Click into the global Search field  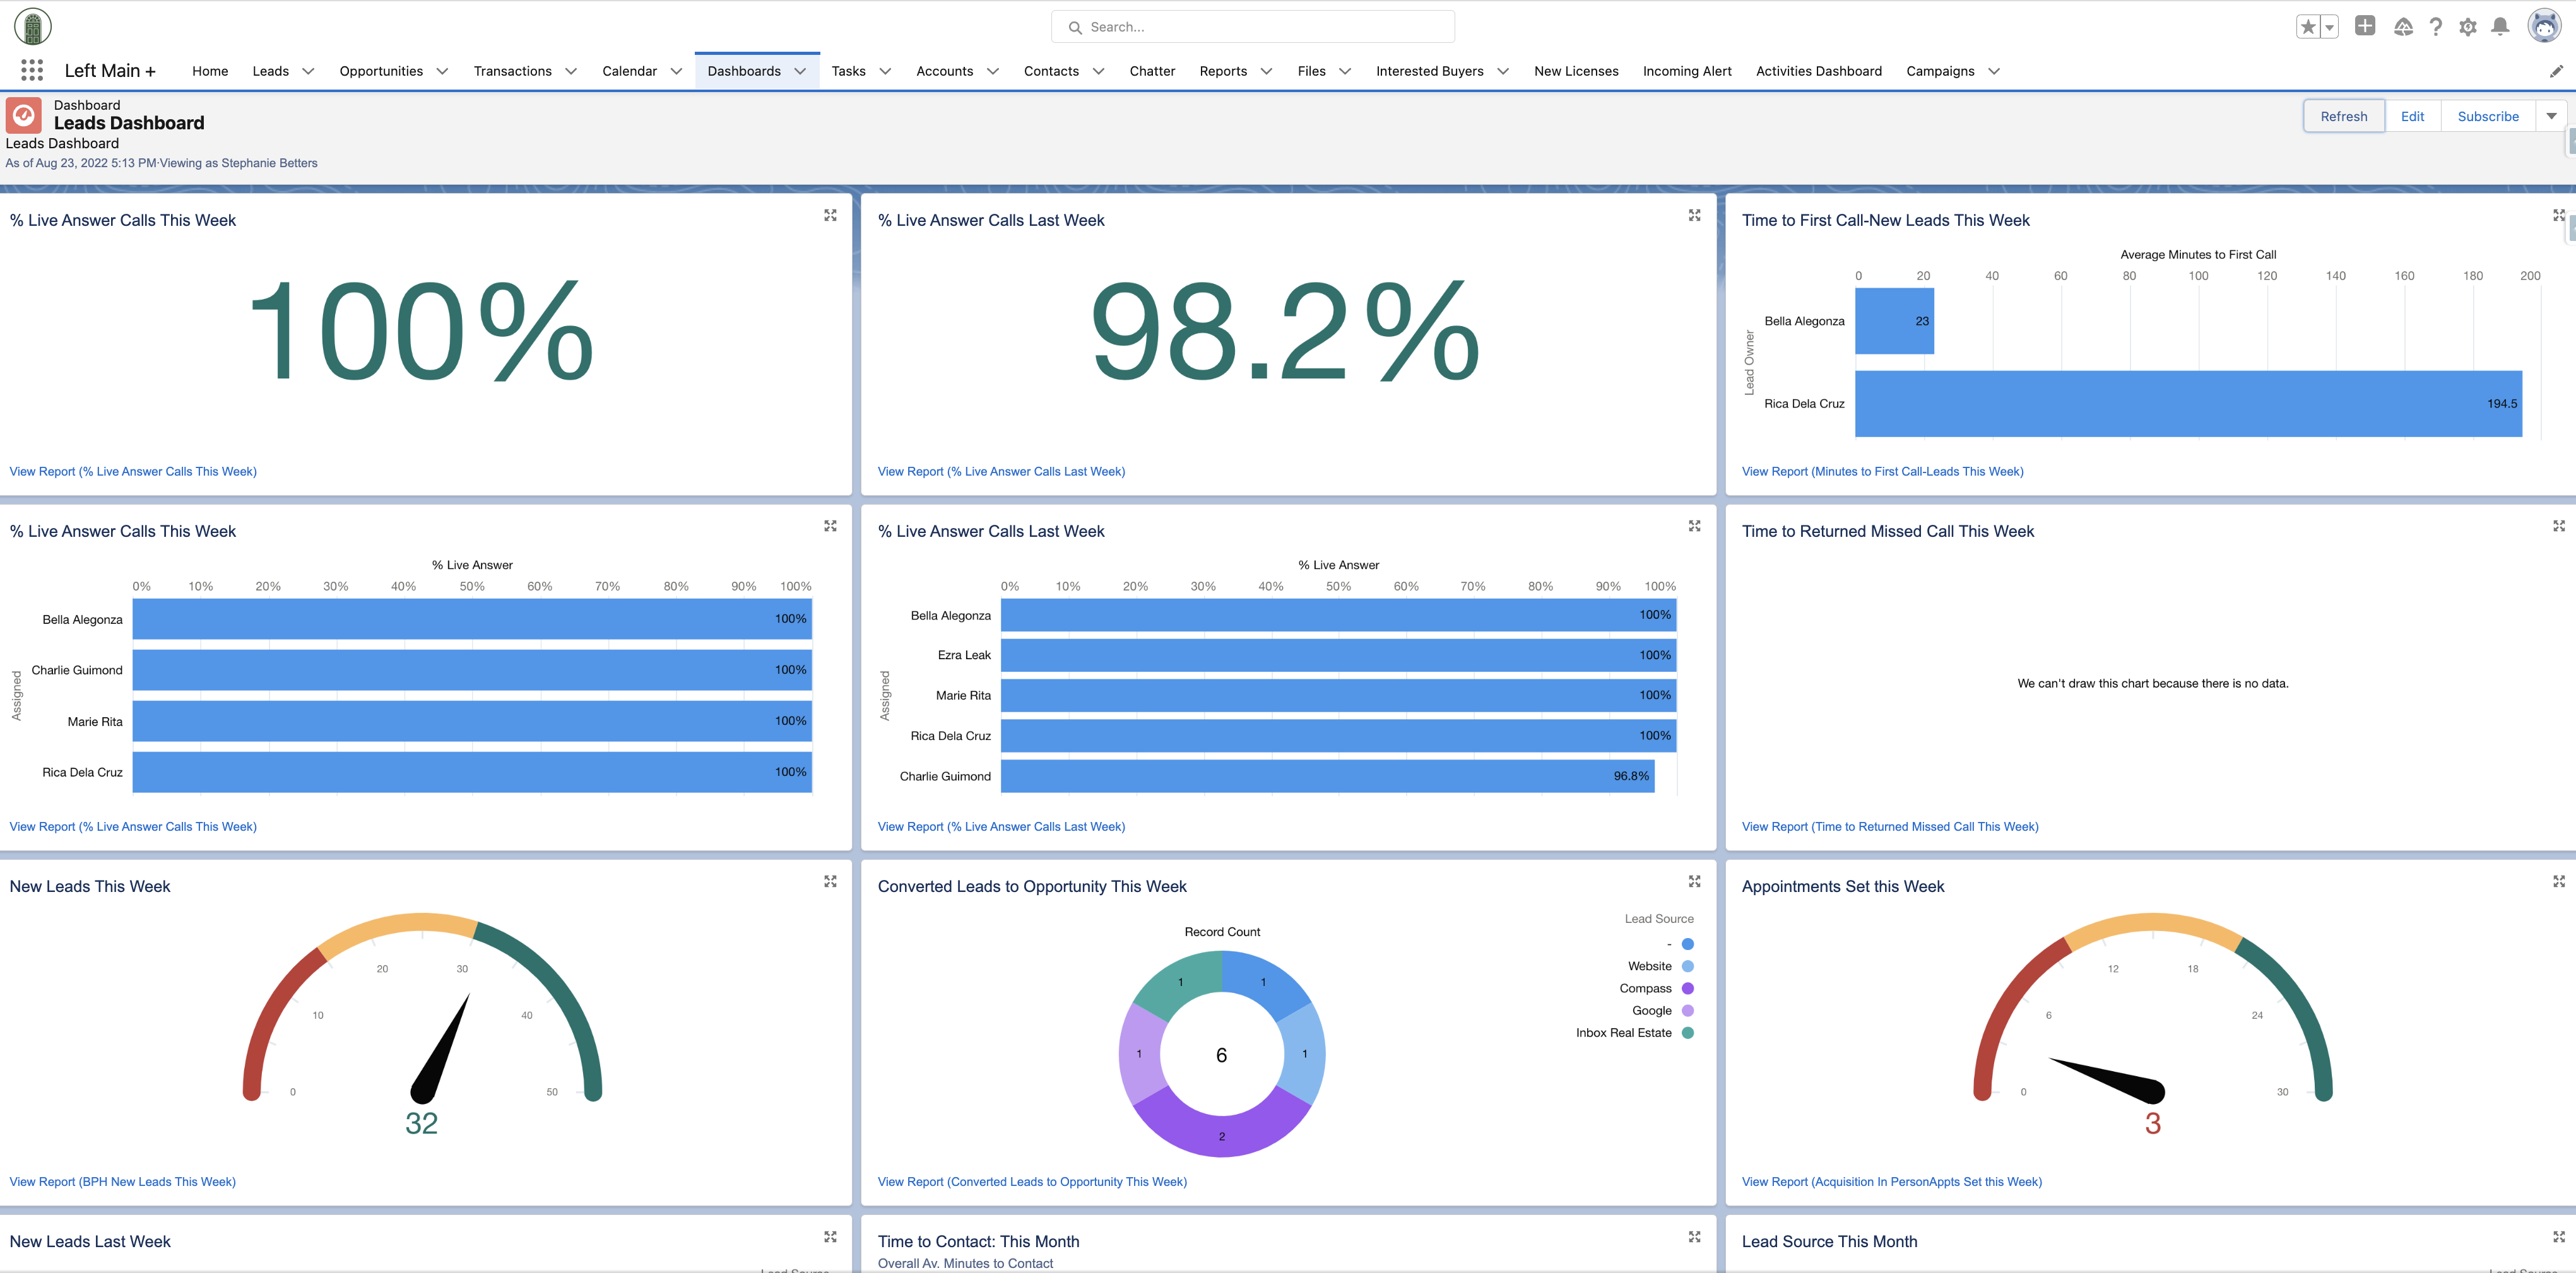click(x=1252, y=27)
